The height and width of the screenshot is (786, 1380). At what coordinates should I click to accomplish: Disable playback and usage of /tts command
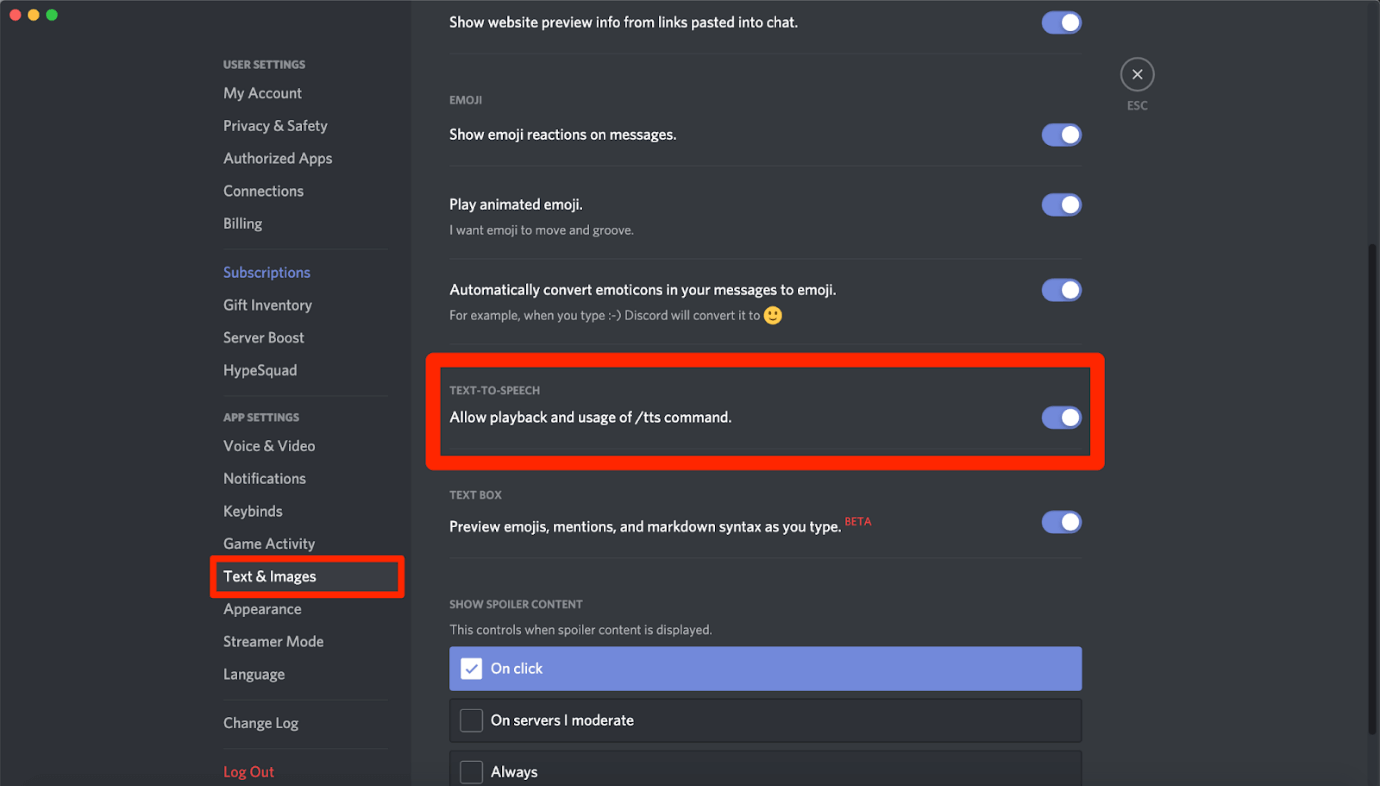coord(1061,417)
